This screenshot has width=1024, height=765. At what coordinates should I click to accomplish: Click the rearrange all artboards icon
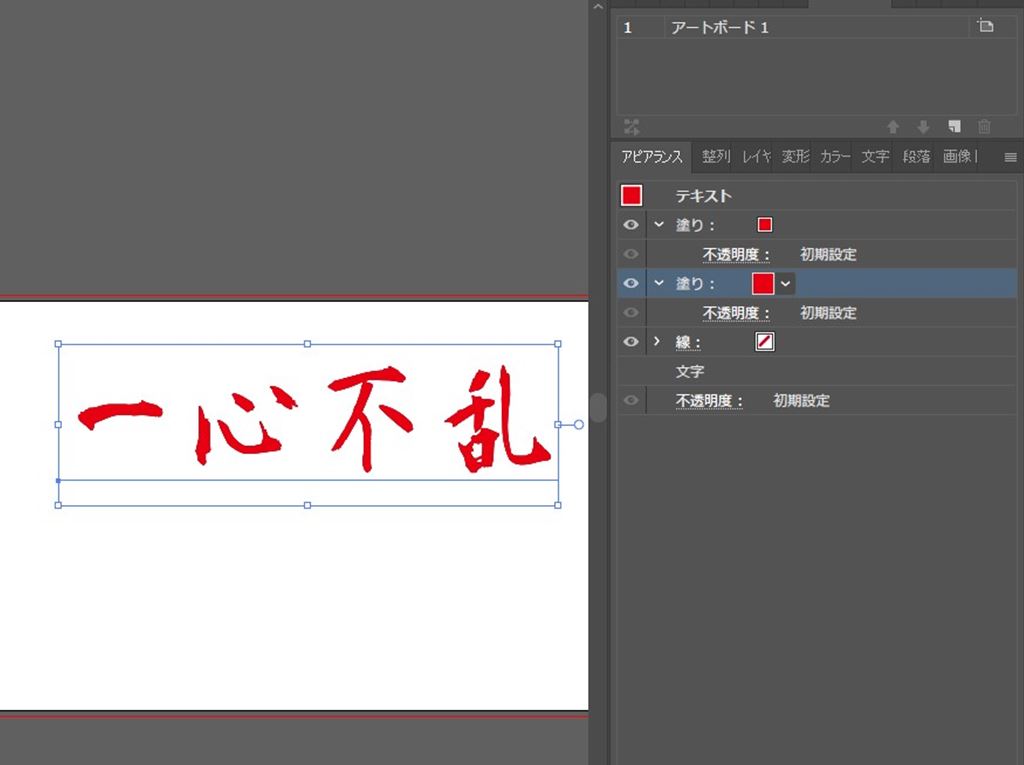pos(631,126)
